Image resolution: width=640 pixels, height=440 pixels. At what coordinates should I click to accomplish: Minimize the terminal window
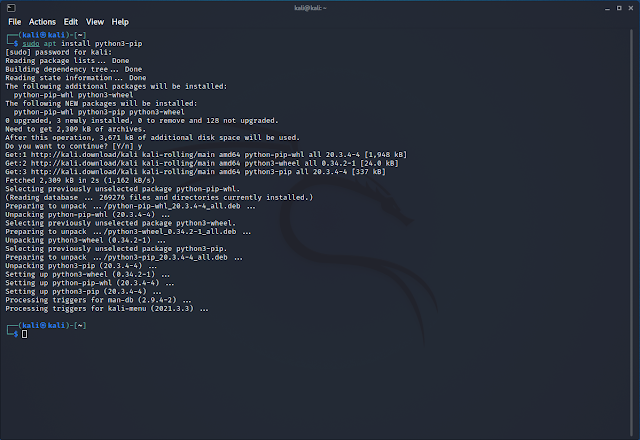607,8
